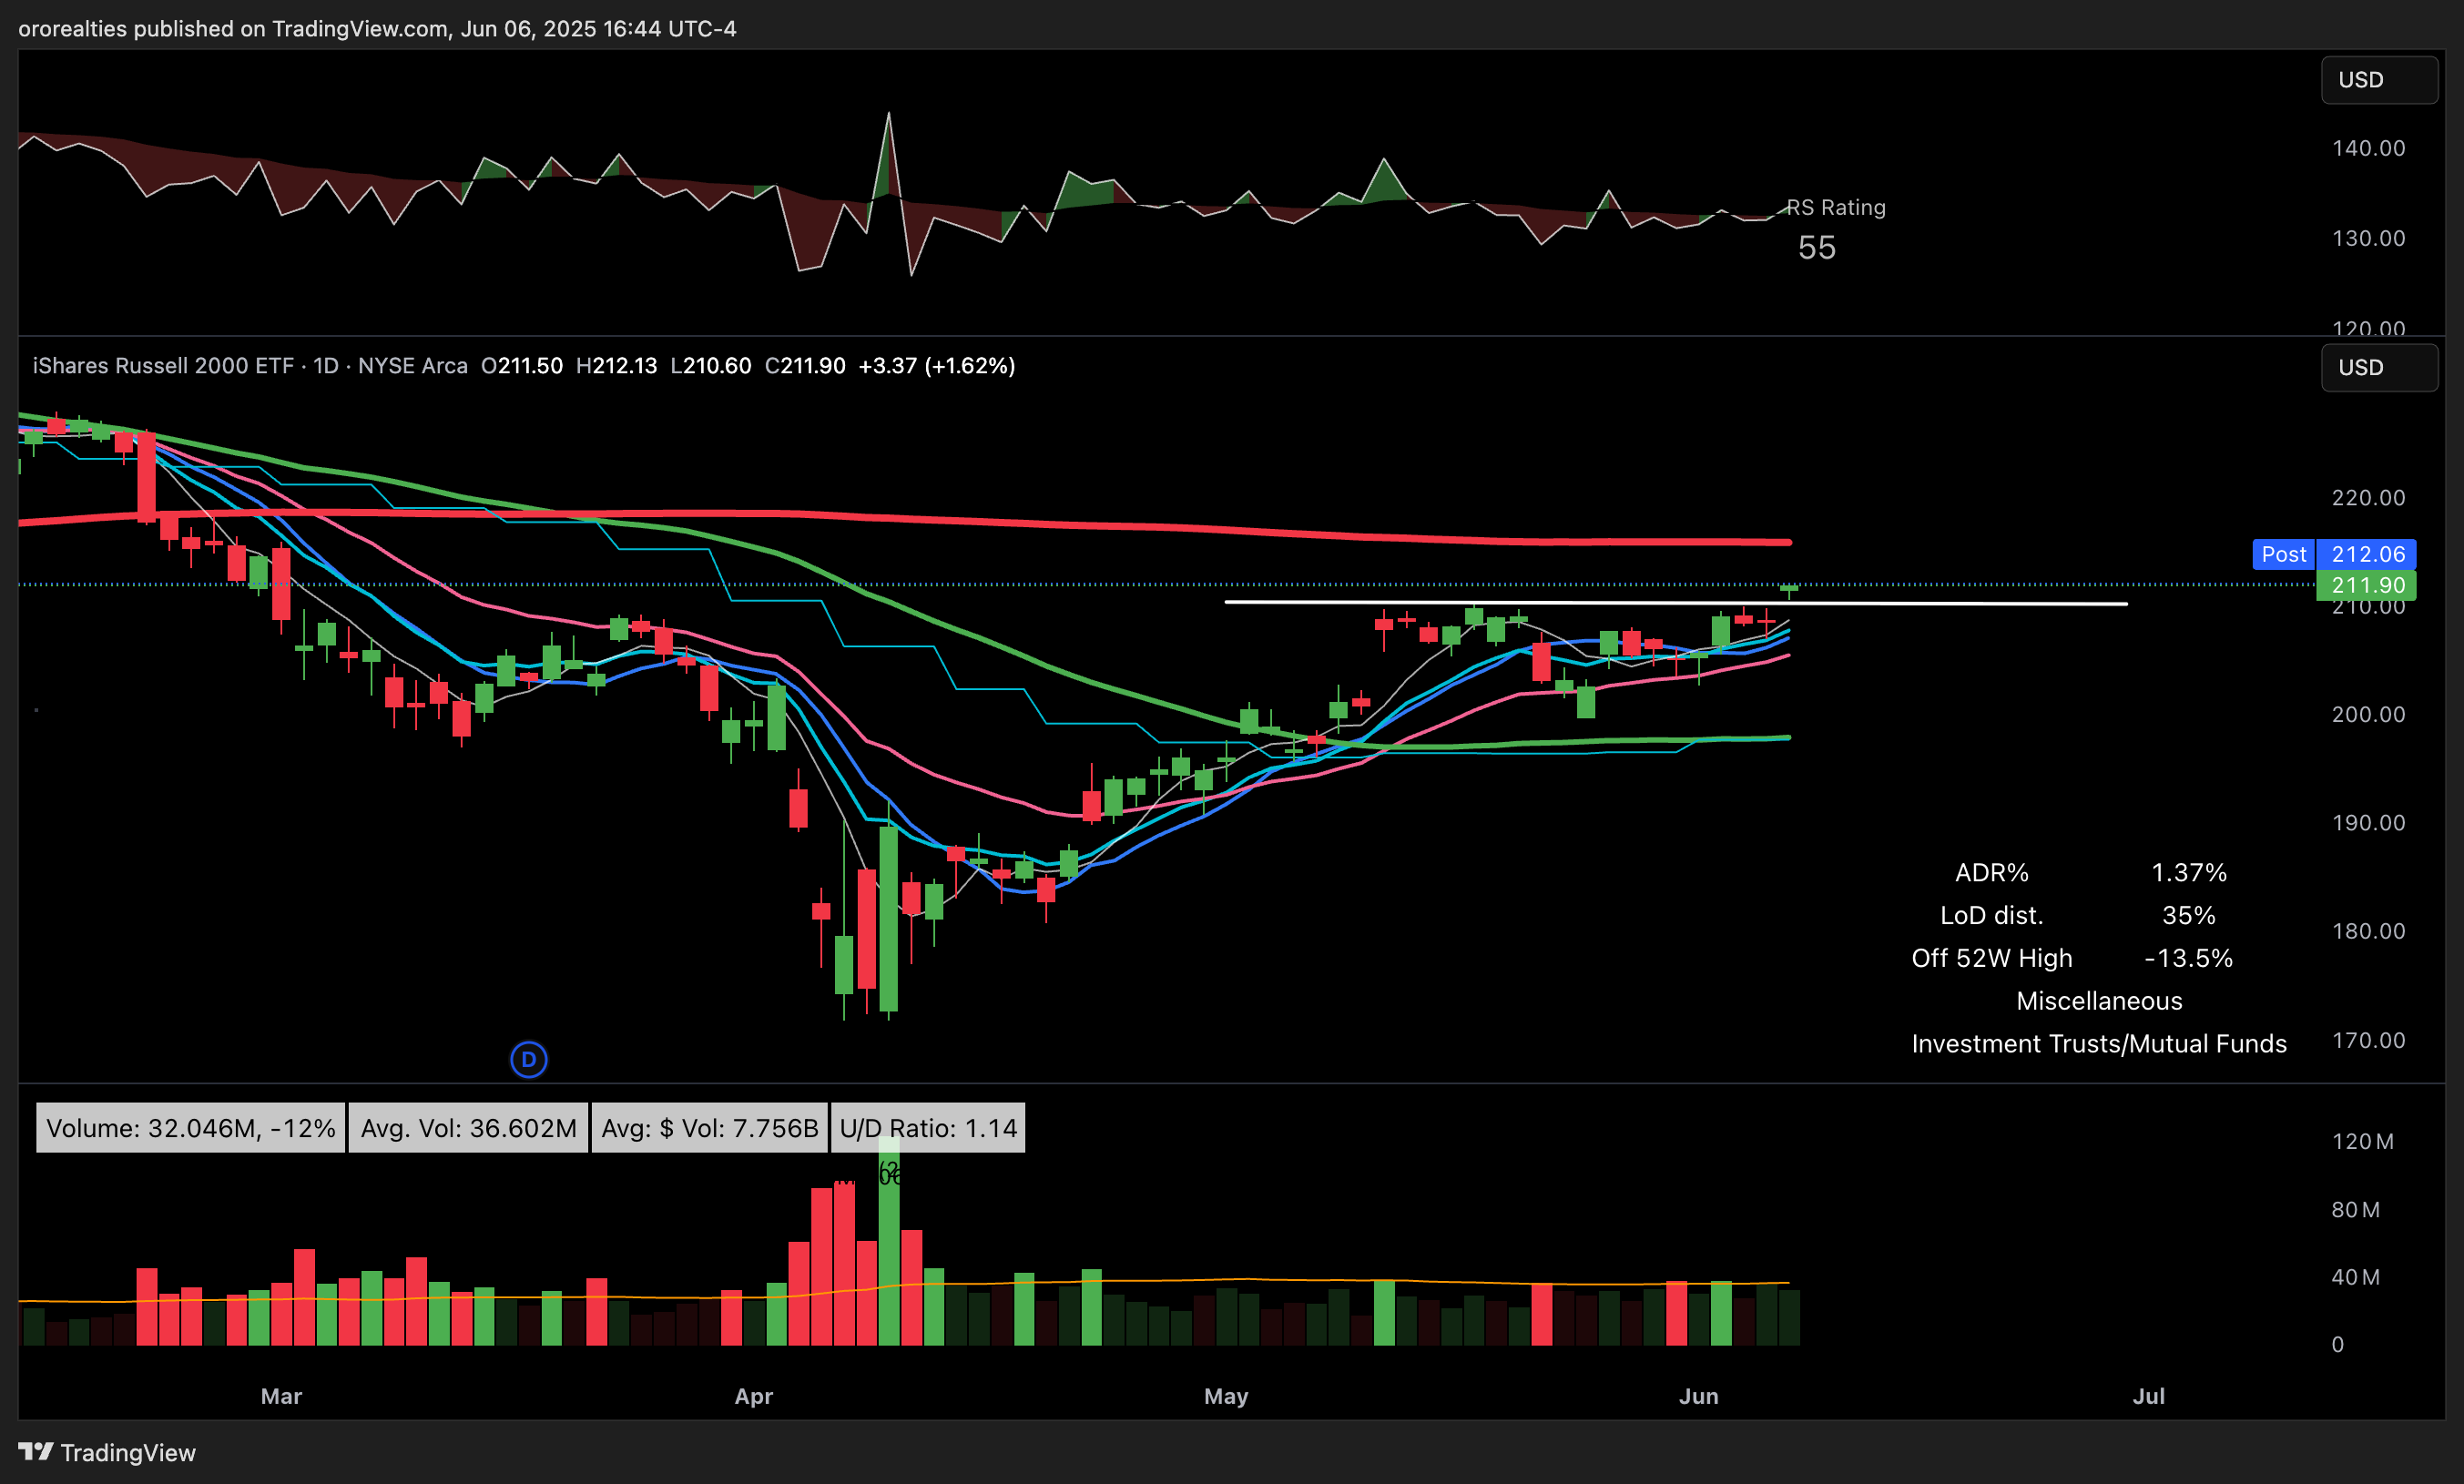Click the 140.00 label on RS pane axis

(x=2368, y=148)
